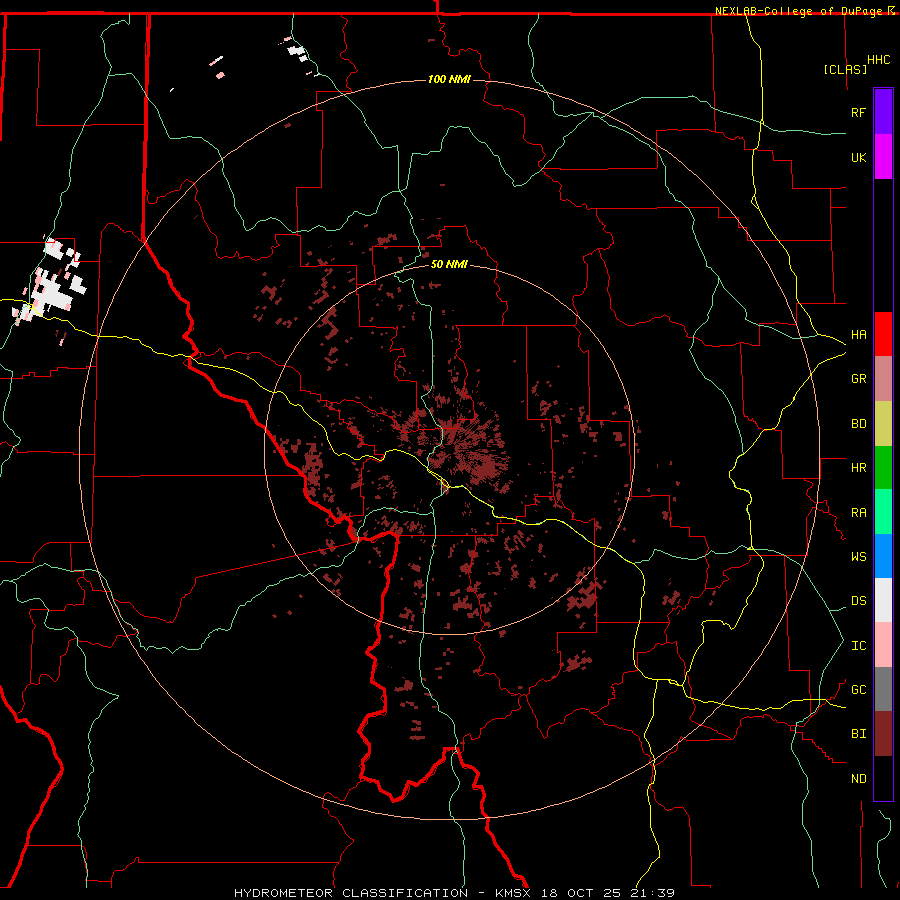Click the ND legend label
This screenshot has width=900, height=900.
[x=858, y=778]
